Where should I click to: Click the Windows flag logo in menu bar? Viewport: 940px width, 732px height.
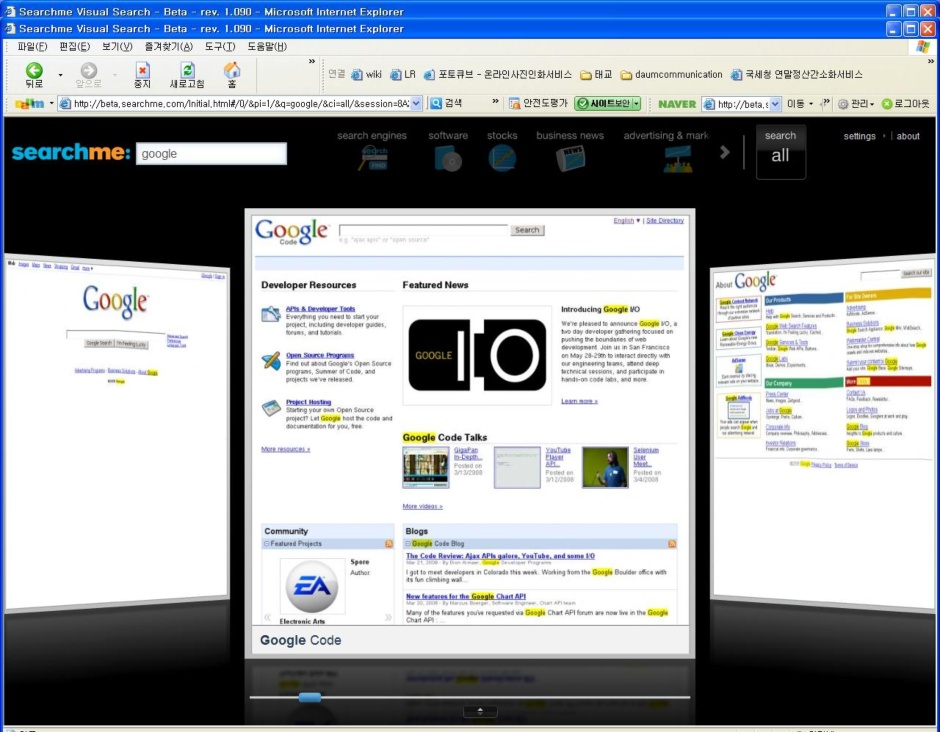point(923,47)
